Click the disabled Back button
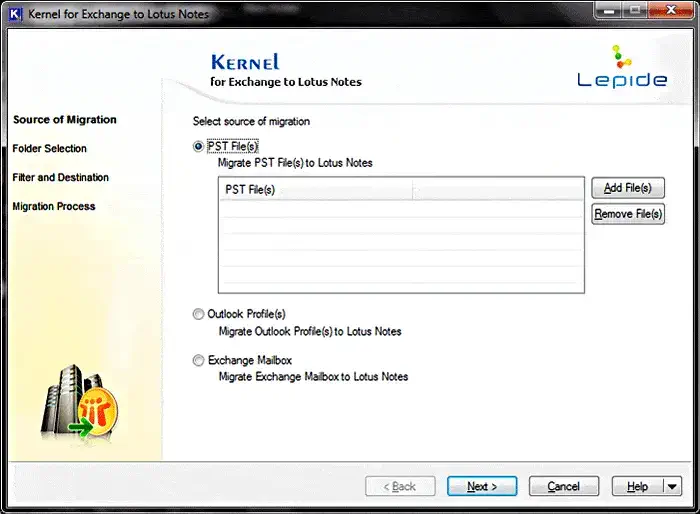Viewport: 700px width, 514px height. click(400, 486)
